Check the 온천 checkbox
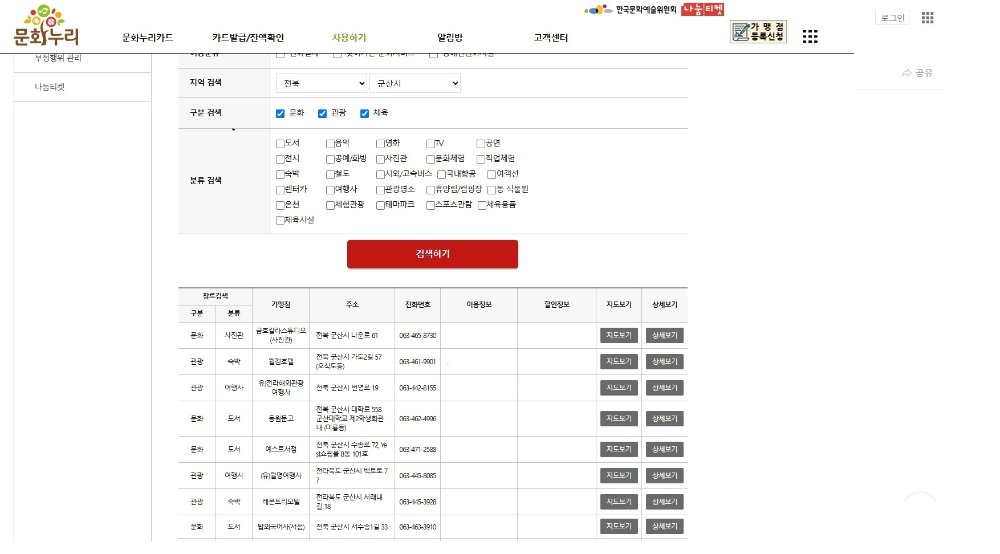This screenshot has height=554, width=1000. click(280, 205)
